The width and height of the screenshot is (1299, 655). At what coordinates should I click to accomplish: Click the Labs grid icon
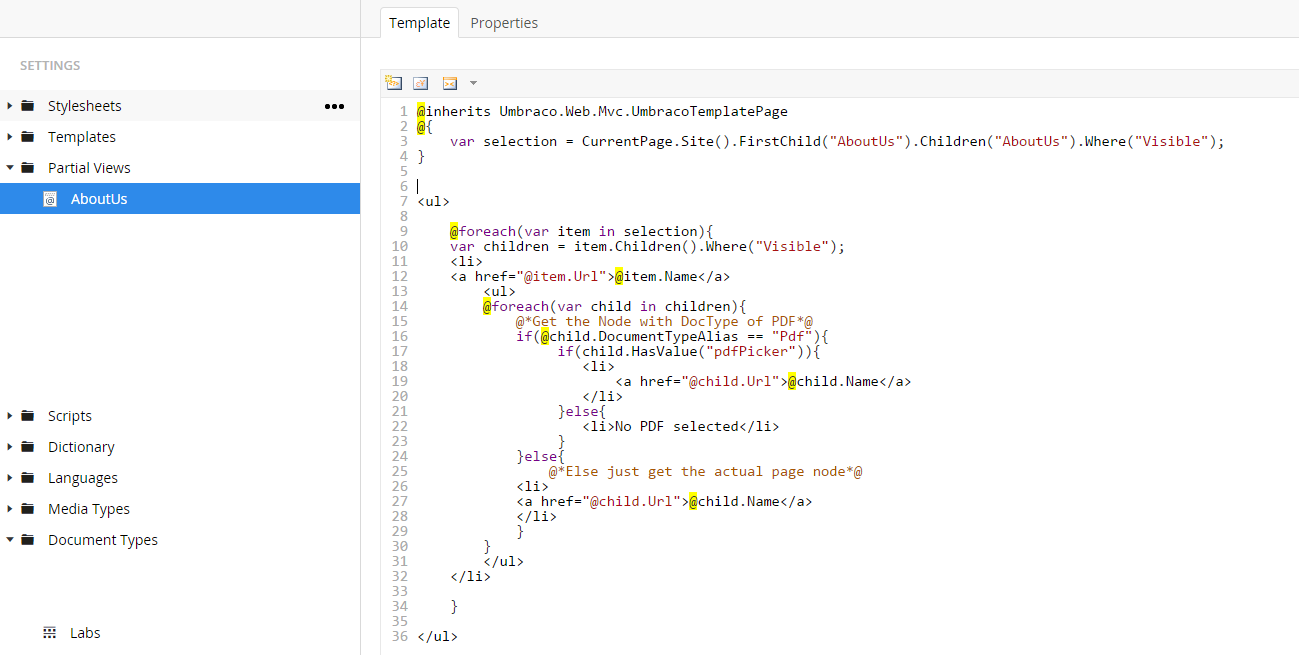pyautogui.click(x=50, y=633)
